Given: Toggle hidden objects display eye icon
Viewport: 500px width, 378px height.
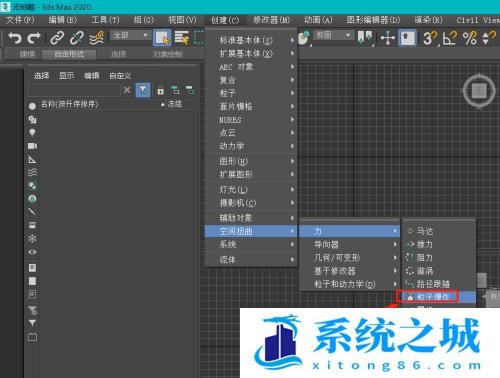Looking at the screenshot, I should (32, 252).
